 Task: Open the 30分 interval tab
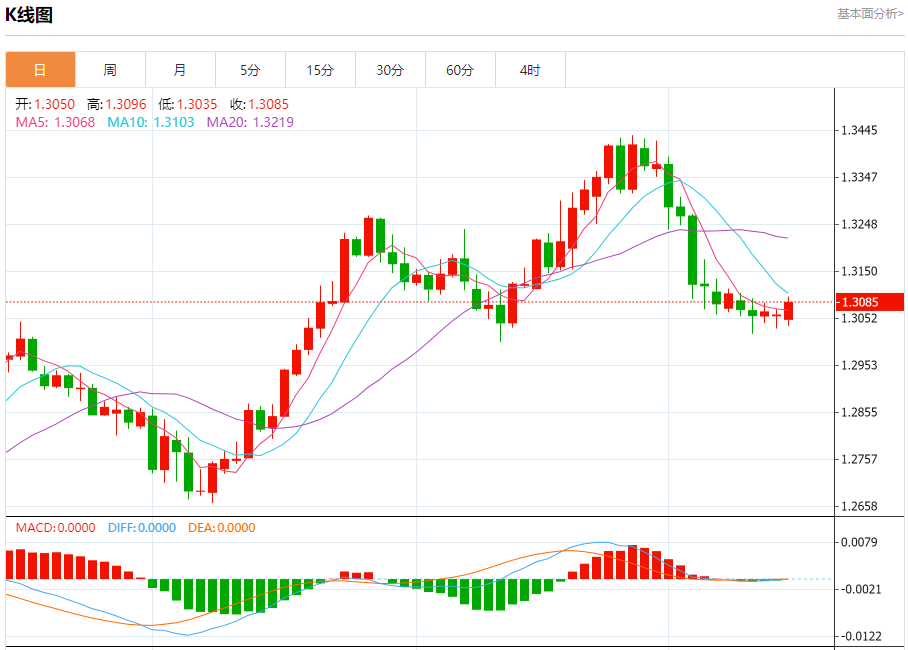390,70
